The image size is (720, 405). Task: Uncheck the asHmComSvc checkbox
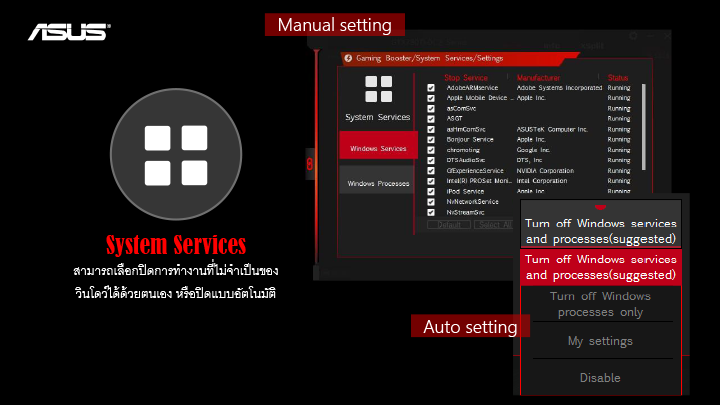pos(431,129)
